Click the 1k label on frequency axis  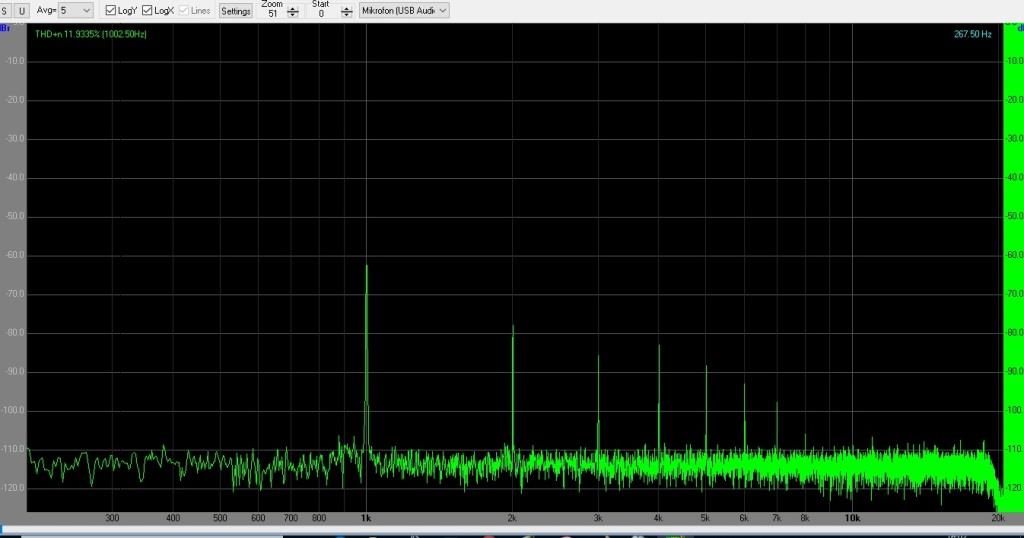tap(366, 518)
